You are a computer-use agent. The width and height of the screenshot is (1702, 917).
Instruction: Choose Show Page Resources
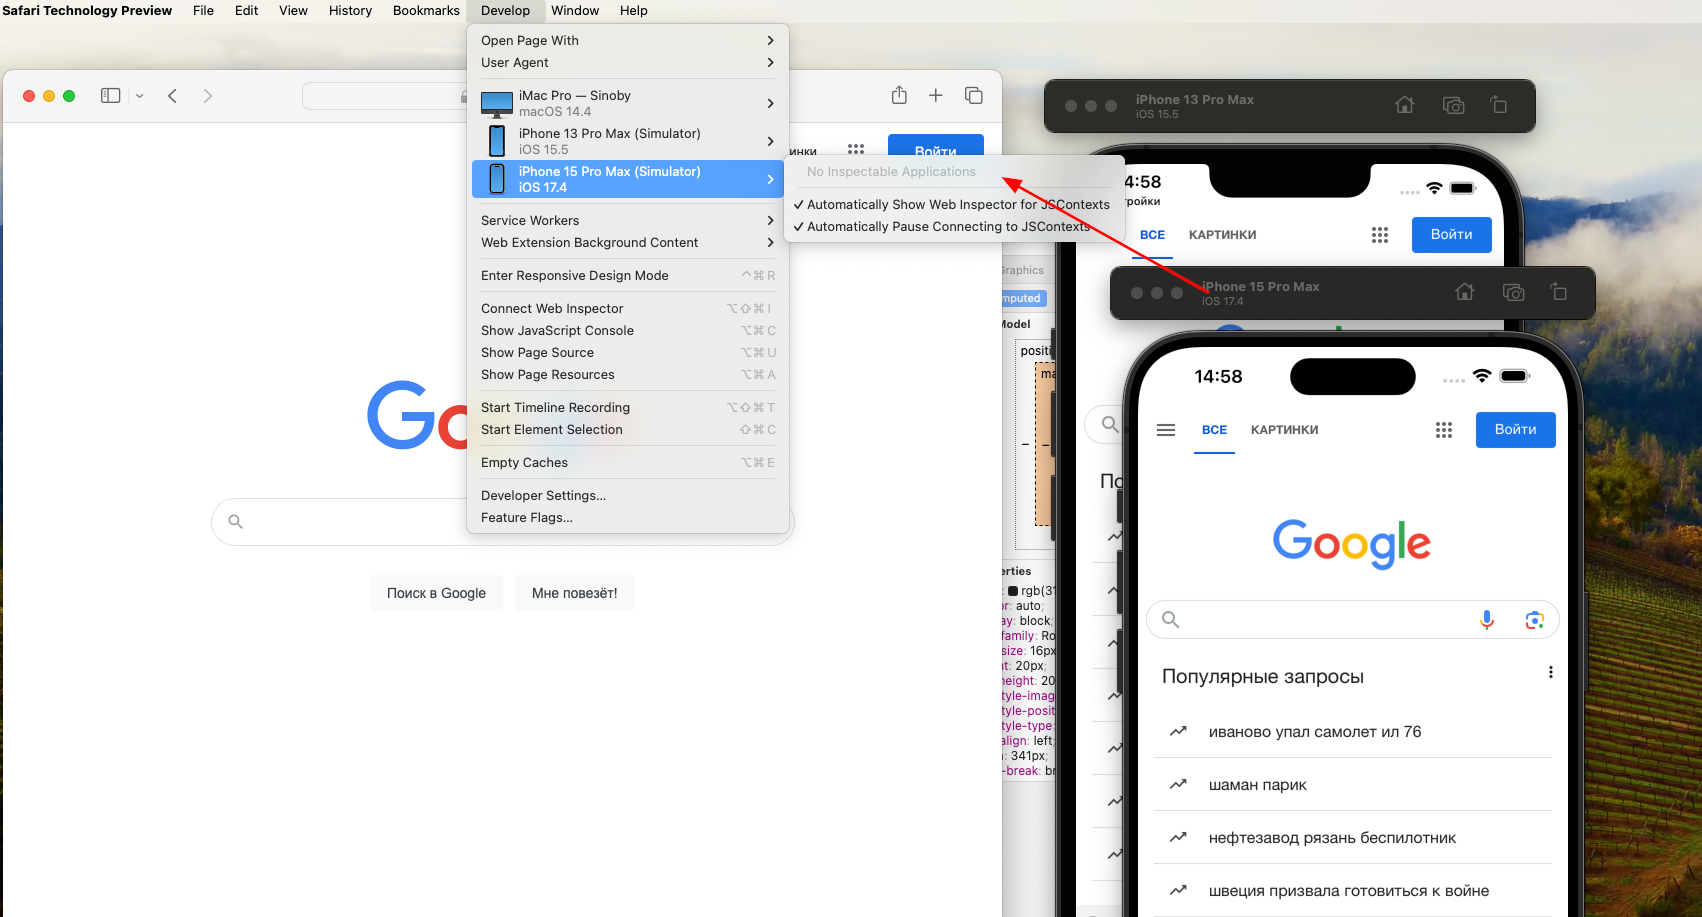(628, 374)
